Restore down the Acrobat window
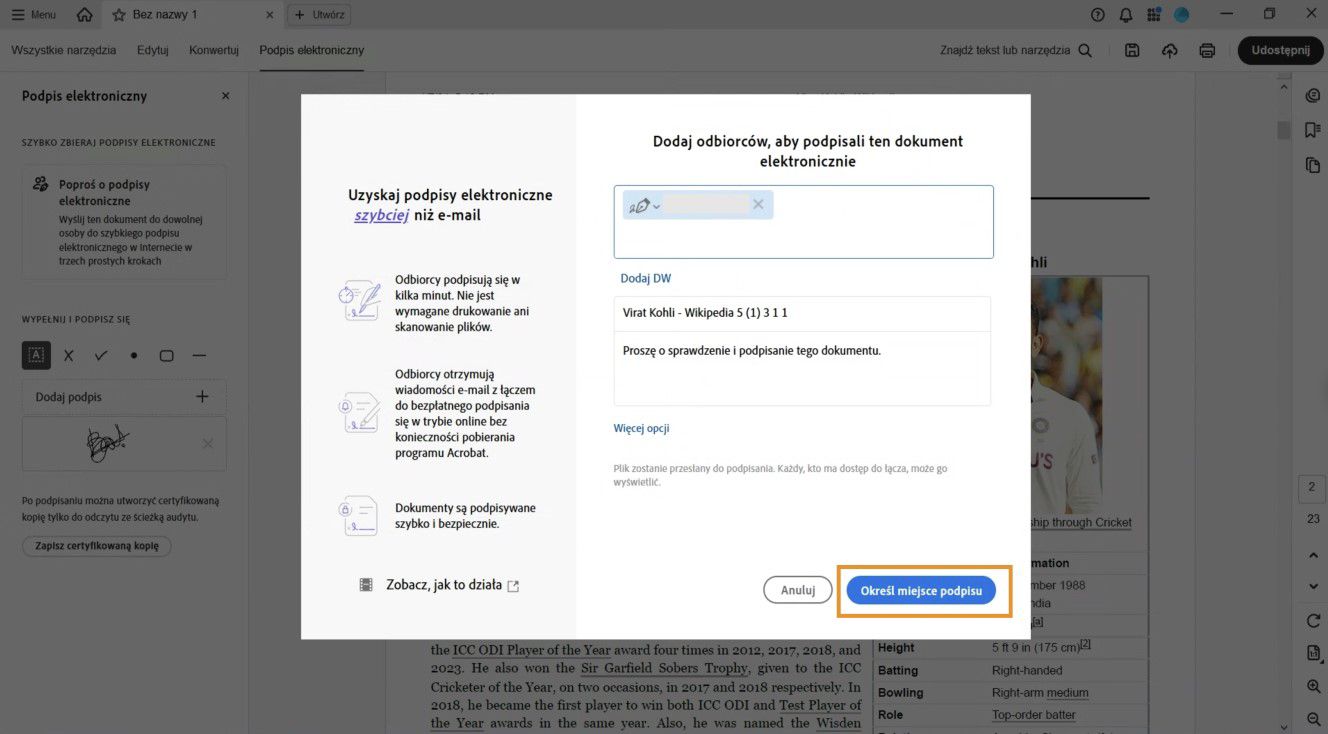This screenshot has width=1328, height=734. (x=1269, y=14)
